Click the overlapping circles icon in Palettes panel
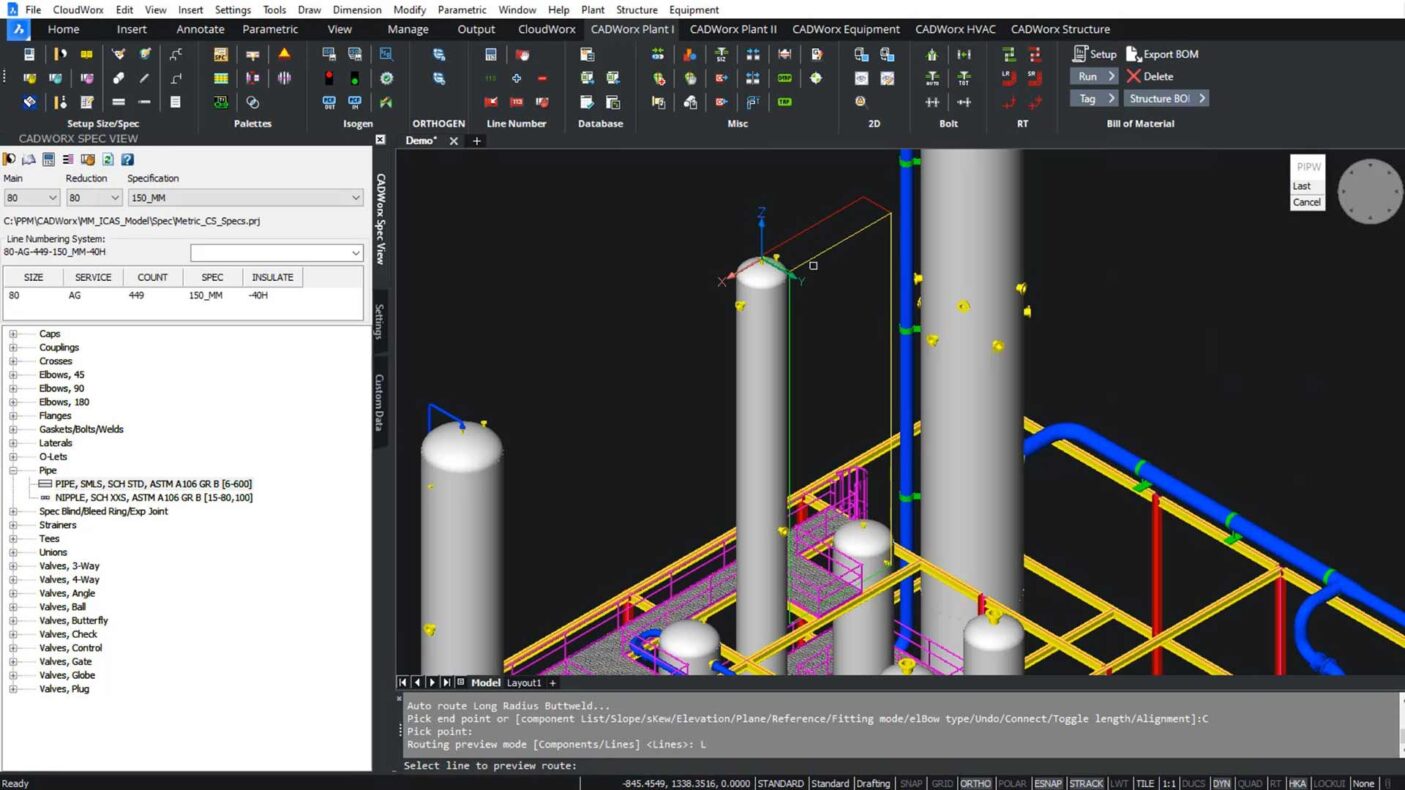 [x=253, y=102]
